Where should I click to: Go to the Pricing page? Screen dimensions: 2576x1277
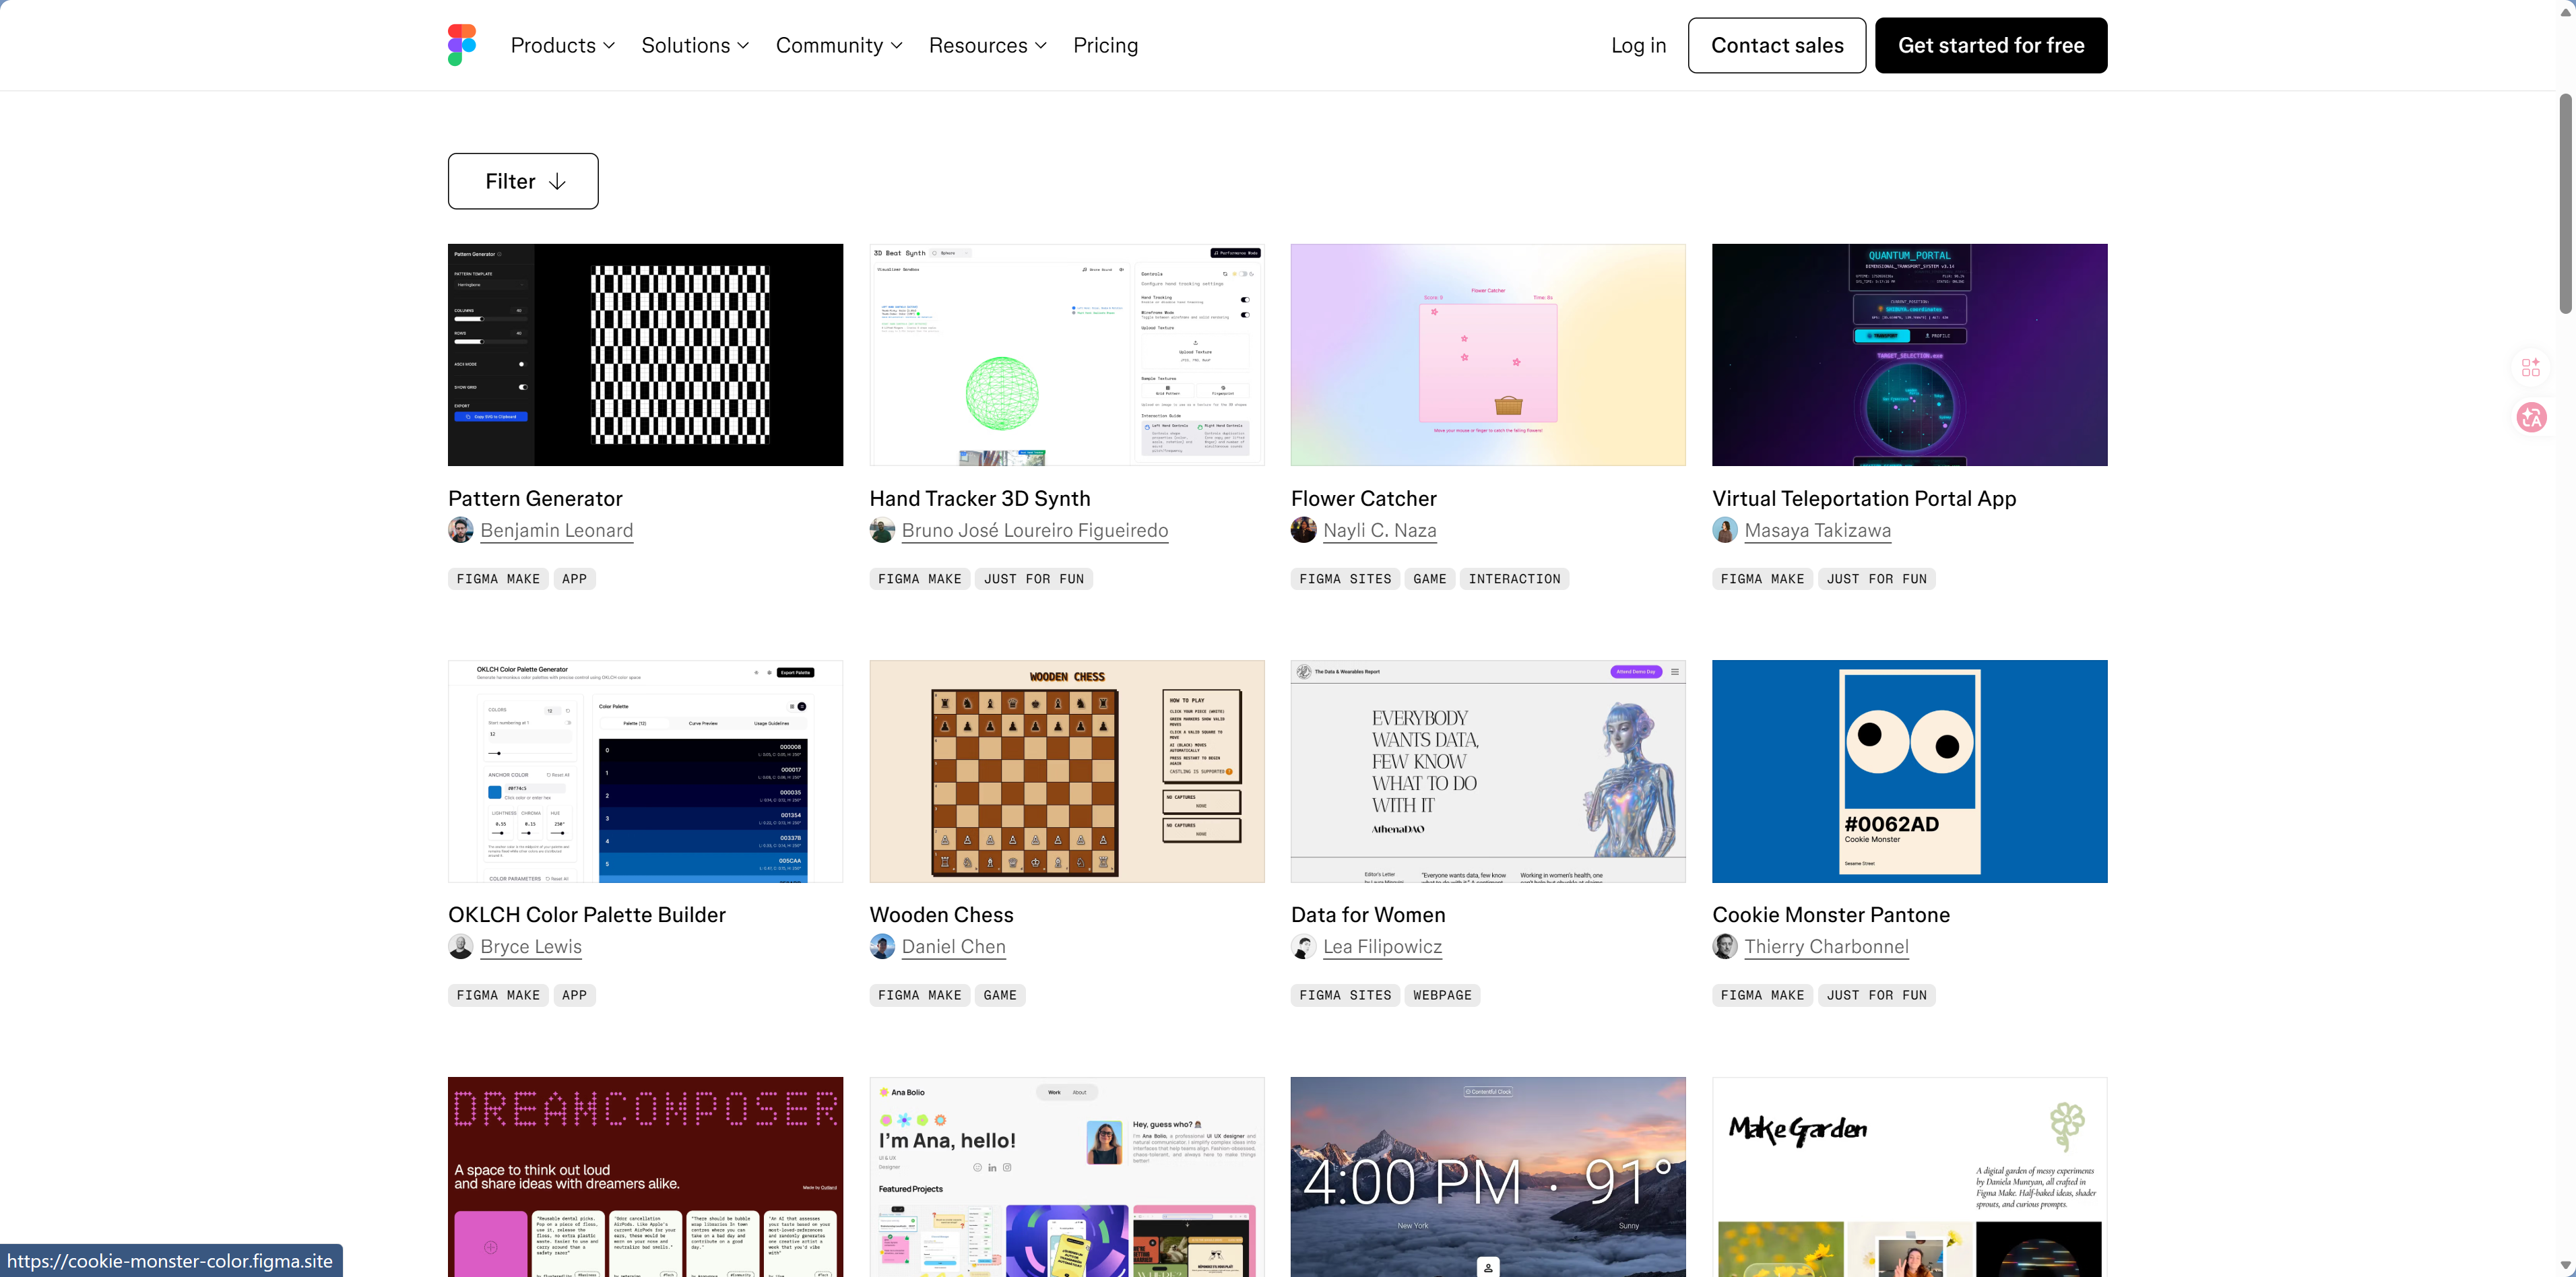pyautogui.click(x=1105, y=45)
